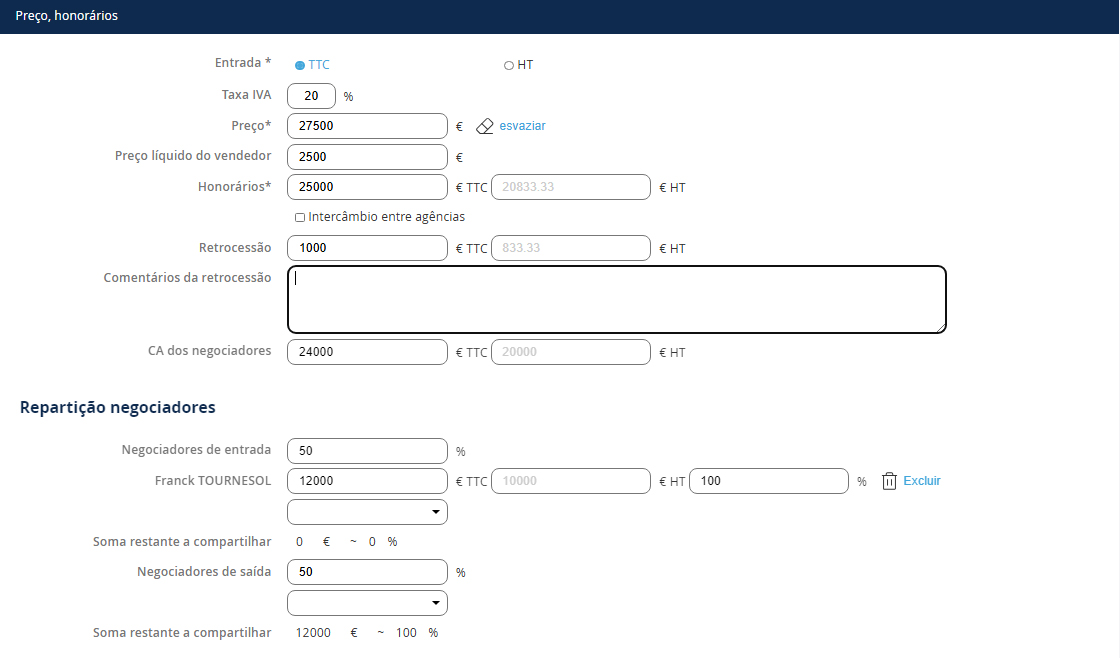Click the trash icon beside Franck TOURNESOL
The width and height of the screenshot is (1120, 658).
tap(889, 481)
